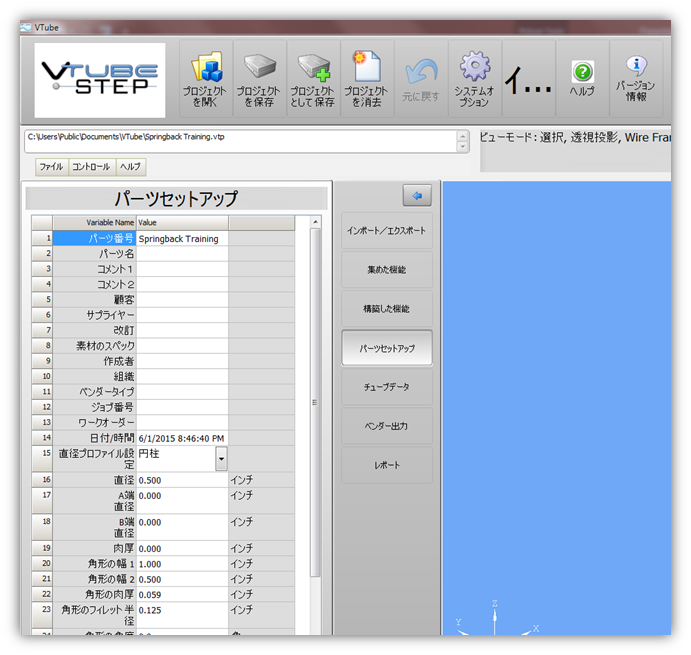
Task: Click the blue back arrow button
Action: click(416, 195)
